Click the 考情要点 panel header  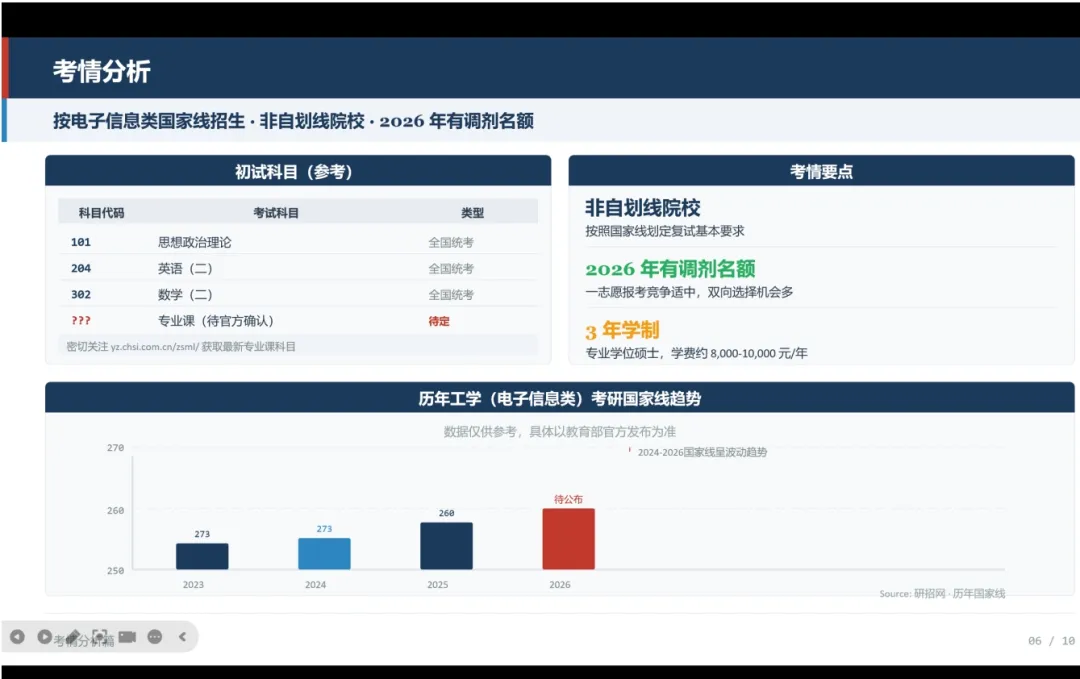pyautogui.click(x=821, y=171)
